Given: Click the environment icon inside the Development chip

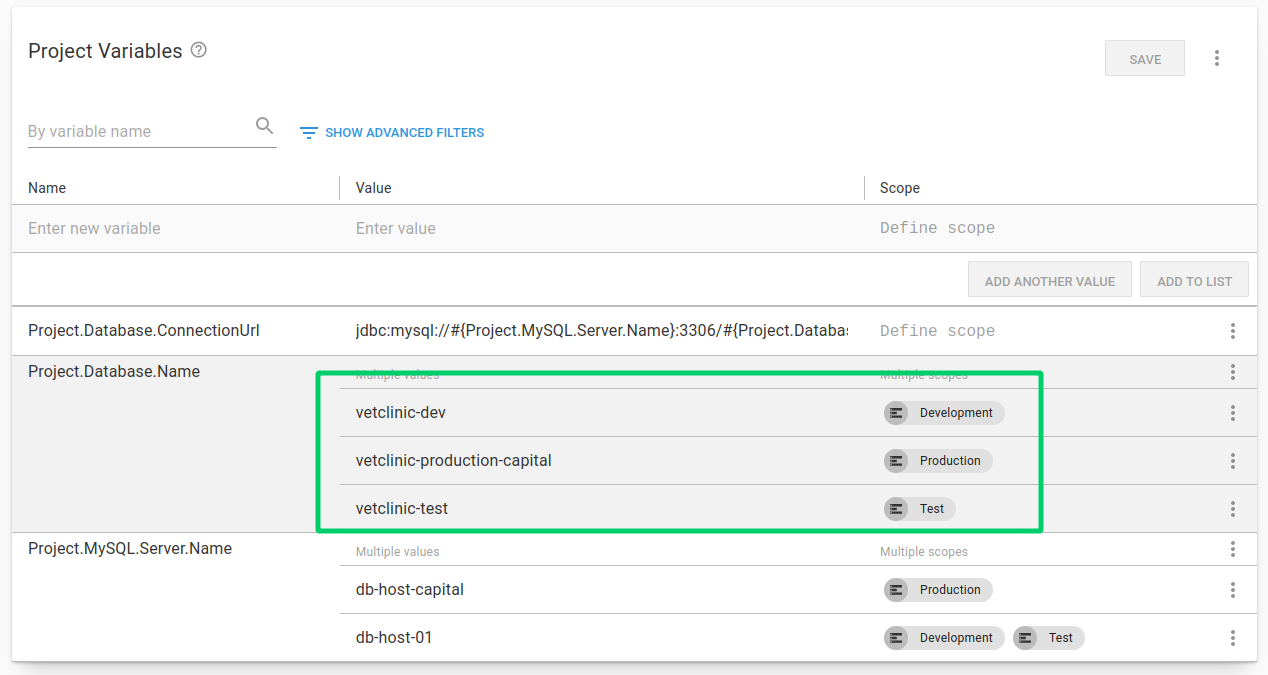Looking at the screenshot, I should 896,412.
